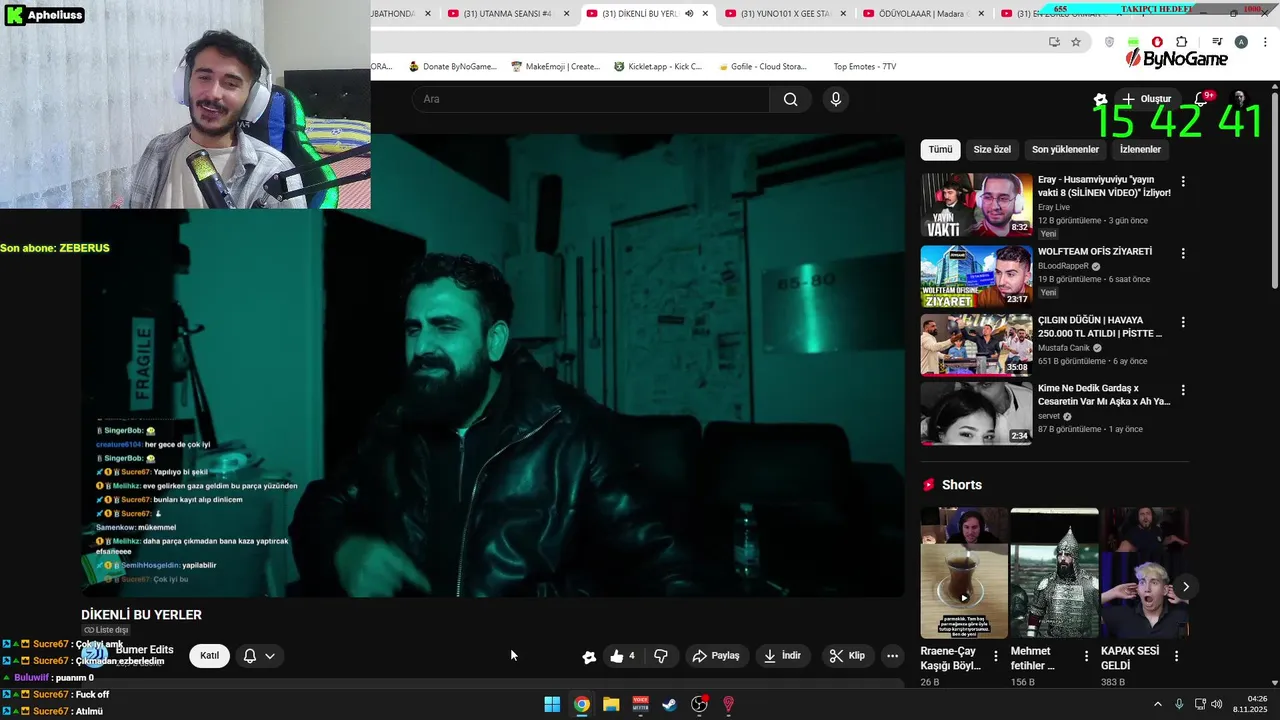
Task: Open the install app icon in address bar
Action: pyautogui.click(x=1054, y=42)
